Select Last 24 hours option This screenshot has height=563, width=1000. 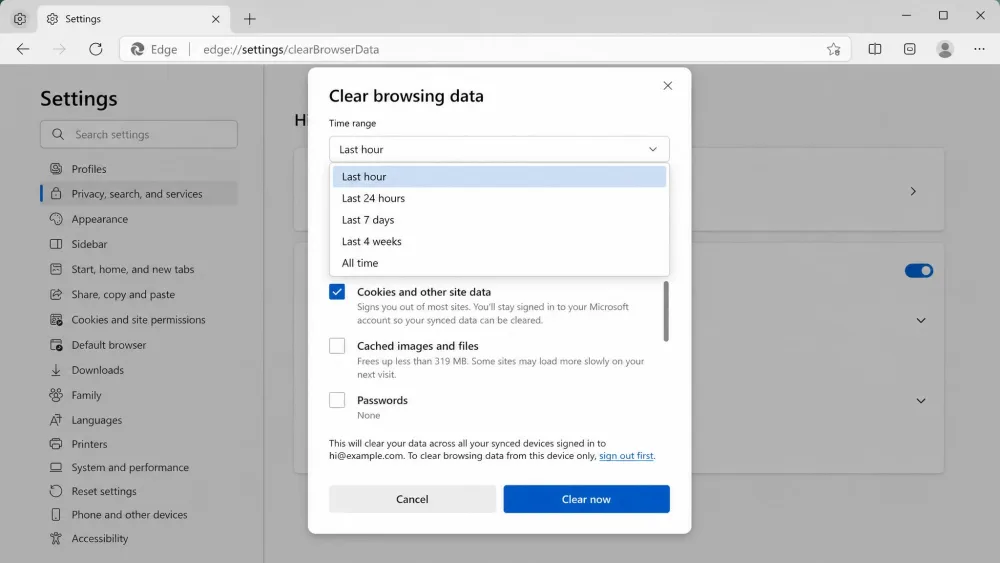click(x=499, y=198)
